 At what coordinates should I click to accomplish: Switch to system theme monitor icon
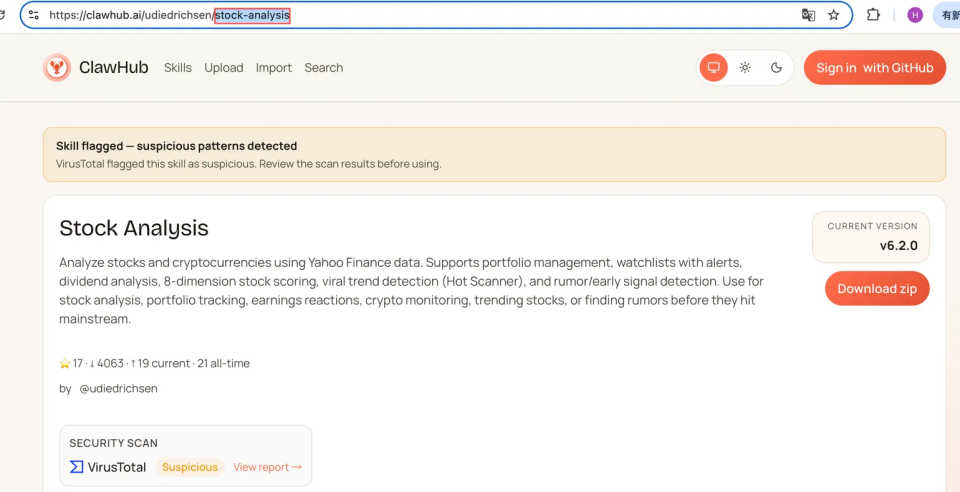[713, 68]
